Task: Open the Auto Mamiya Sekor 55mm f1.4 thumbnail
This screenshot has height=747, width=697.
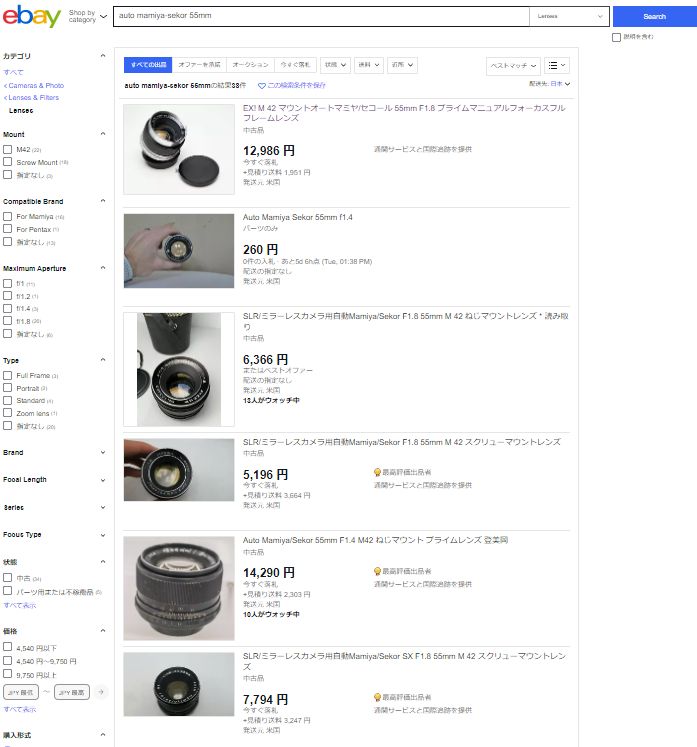Action: 179,250
